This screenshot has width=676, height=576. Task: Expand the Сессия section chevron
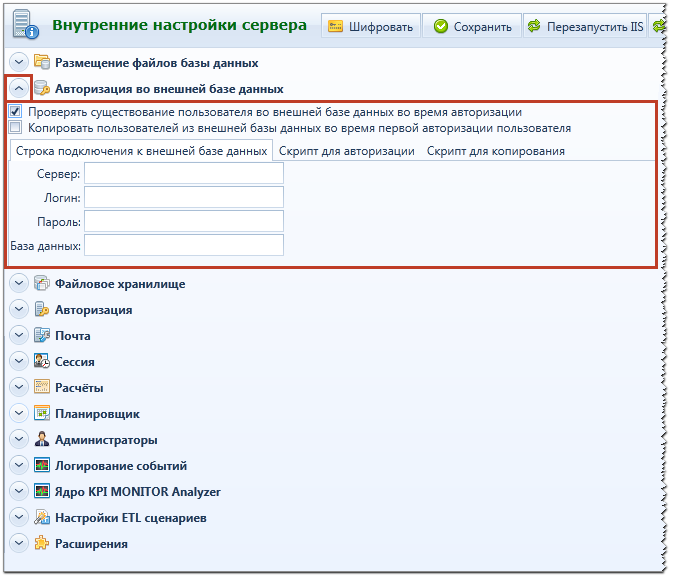19,361
